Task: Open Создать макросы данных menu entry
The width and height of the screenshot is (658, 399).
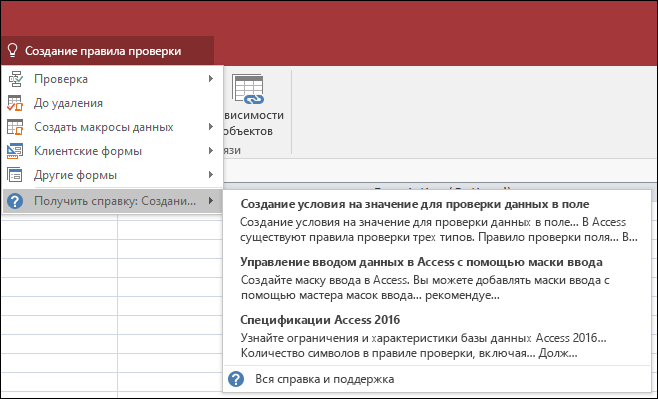Action: [x=112, y=127]
